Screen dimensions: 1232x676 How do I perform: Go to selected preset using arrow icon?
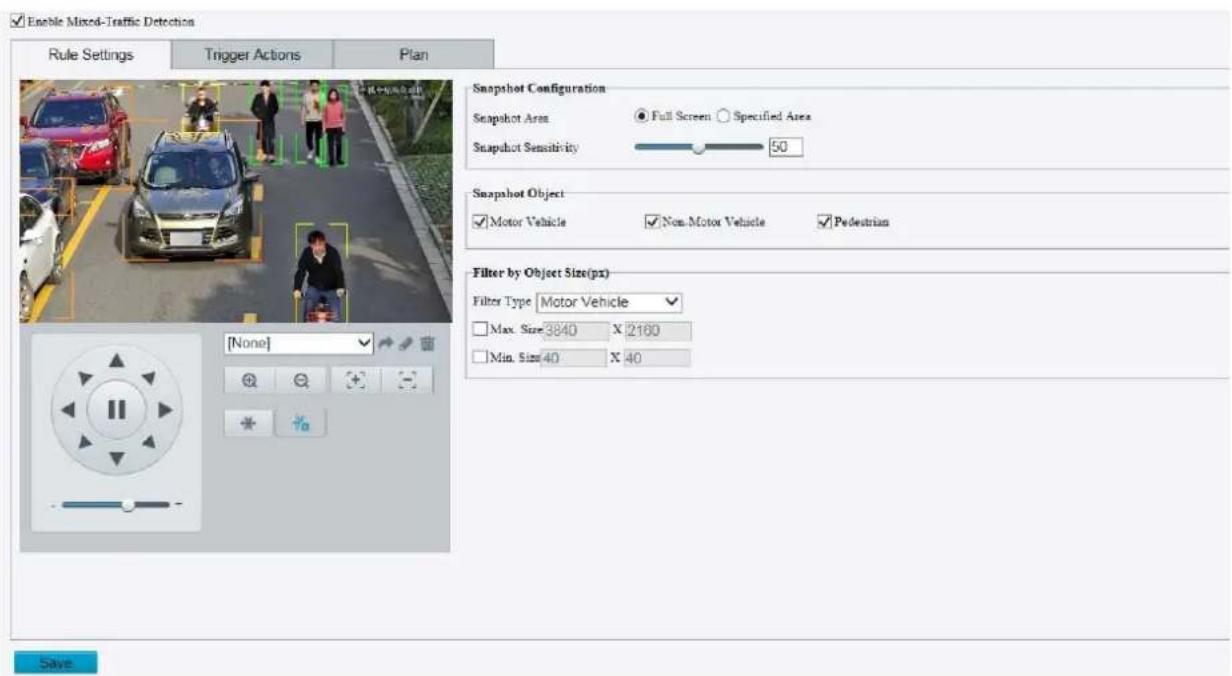click(x=388, y=343)
